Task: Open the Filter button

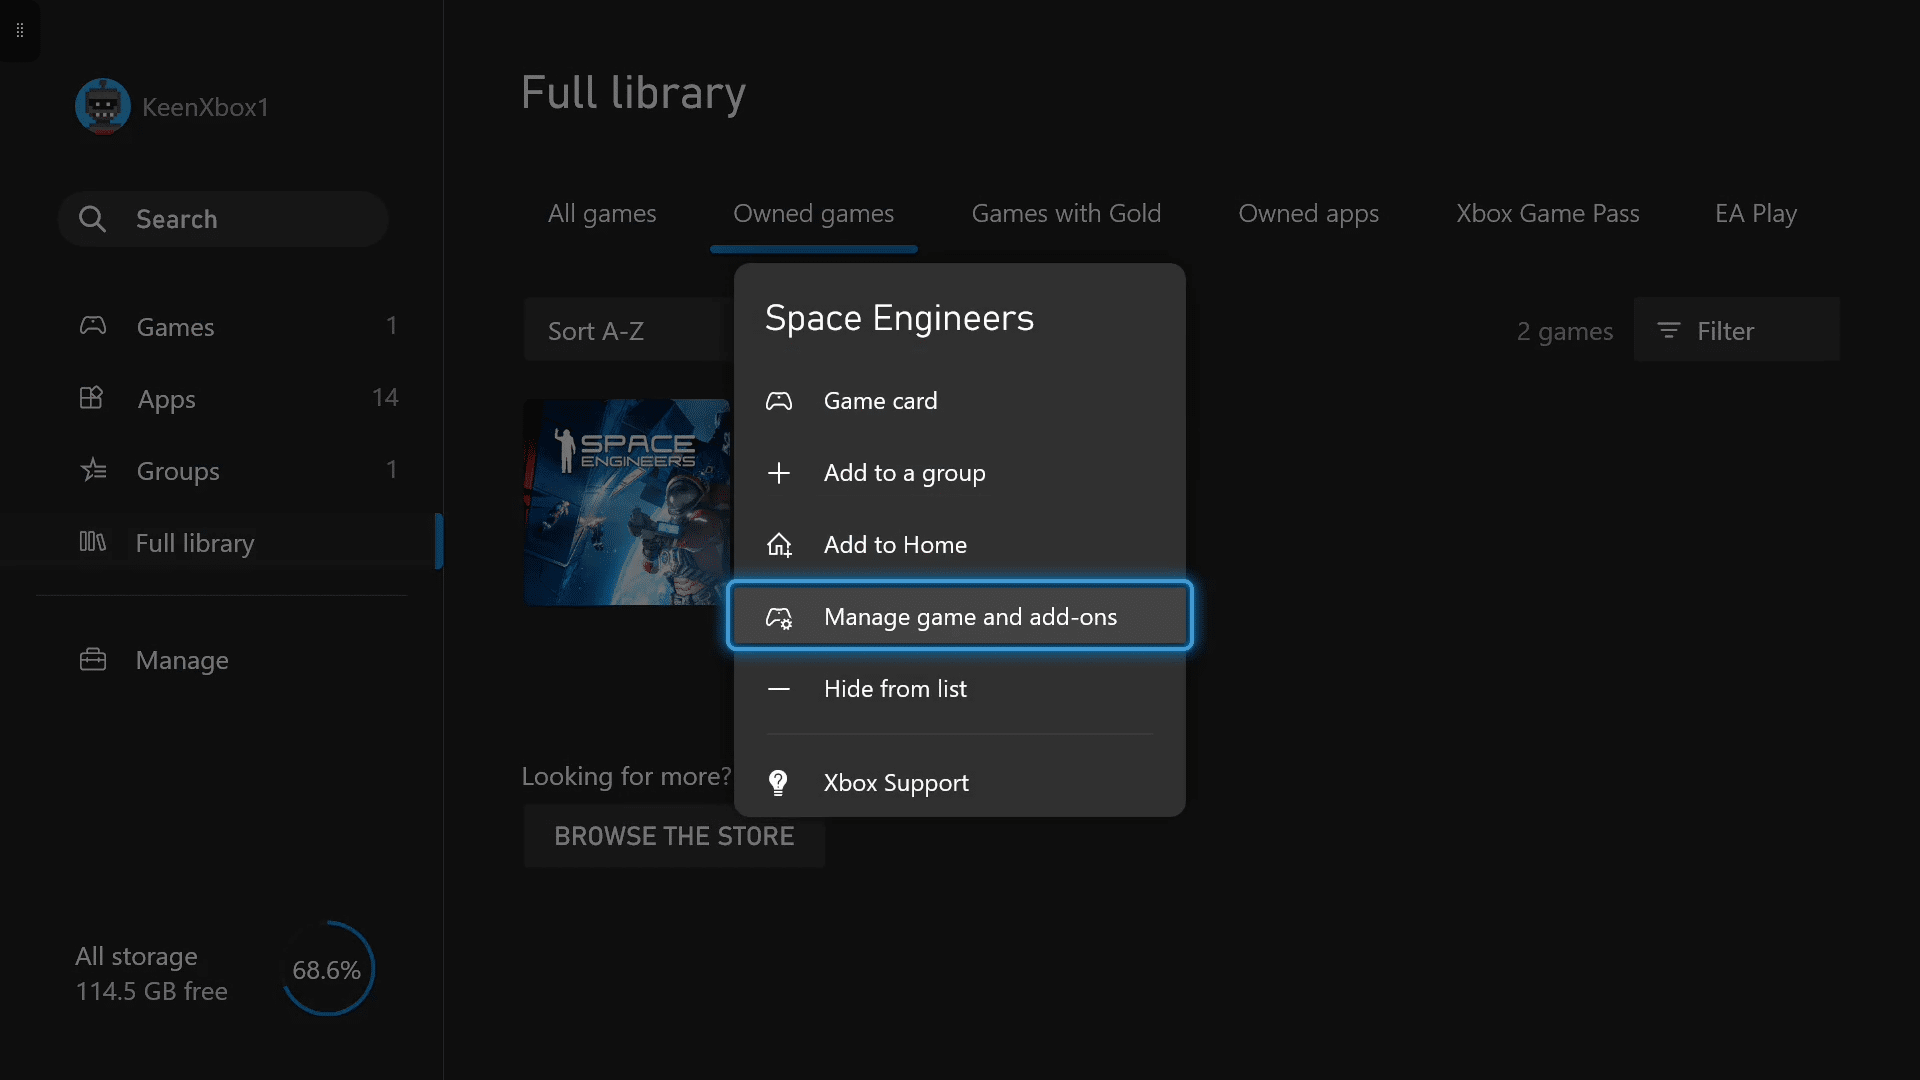Action: (x=1736, y=330)
